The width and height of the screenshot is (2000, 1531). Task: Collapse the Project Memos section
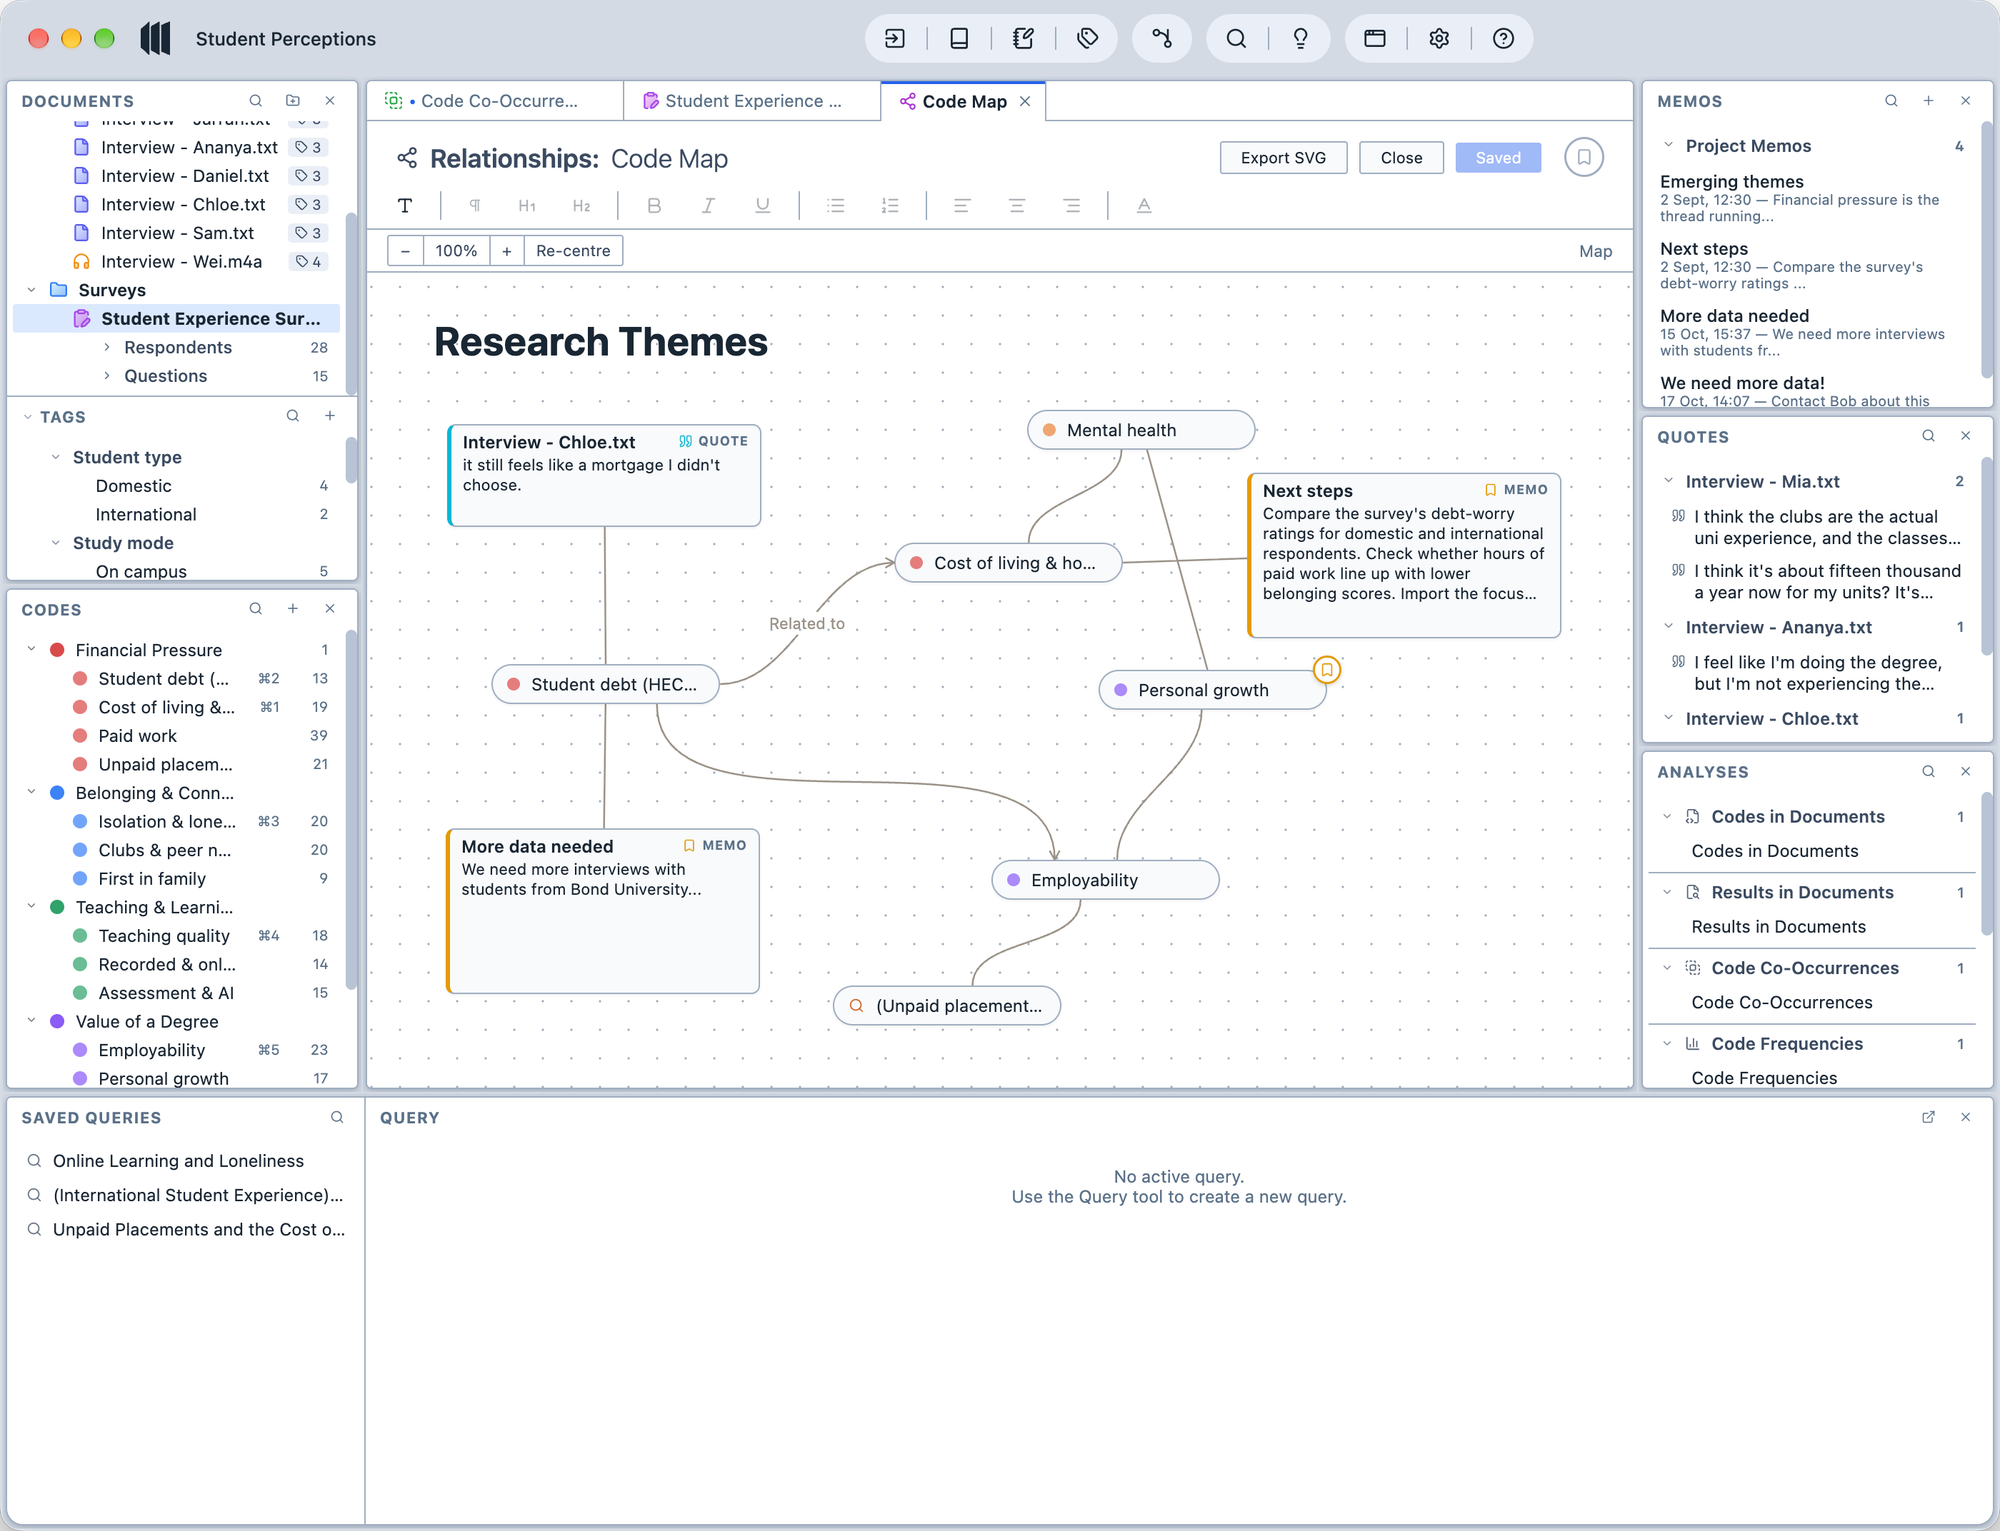click(1668, 145)
